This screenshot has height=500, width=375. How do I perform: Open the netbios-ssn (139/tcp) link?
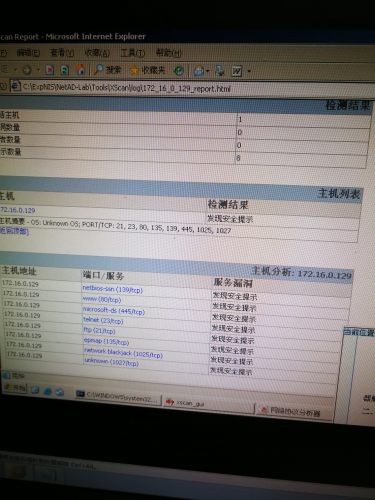click(x=112, y=289)
